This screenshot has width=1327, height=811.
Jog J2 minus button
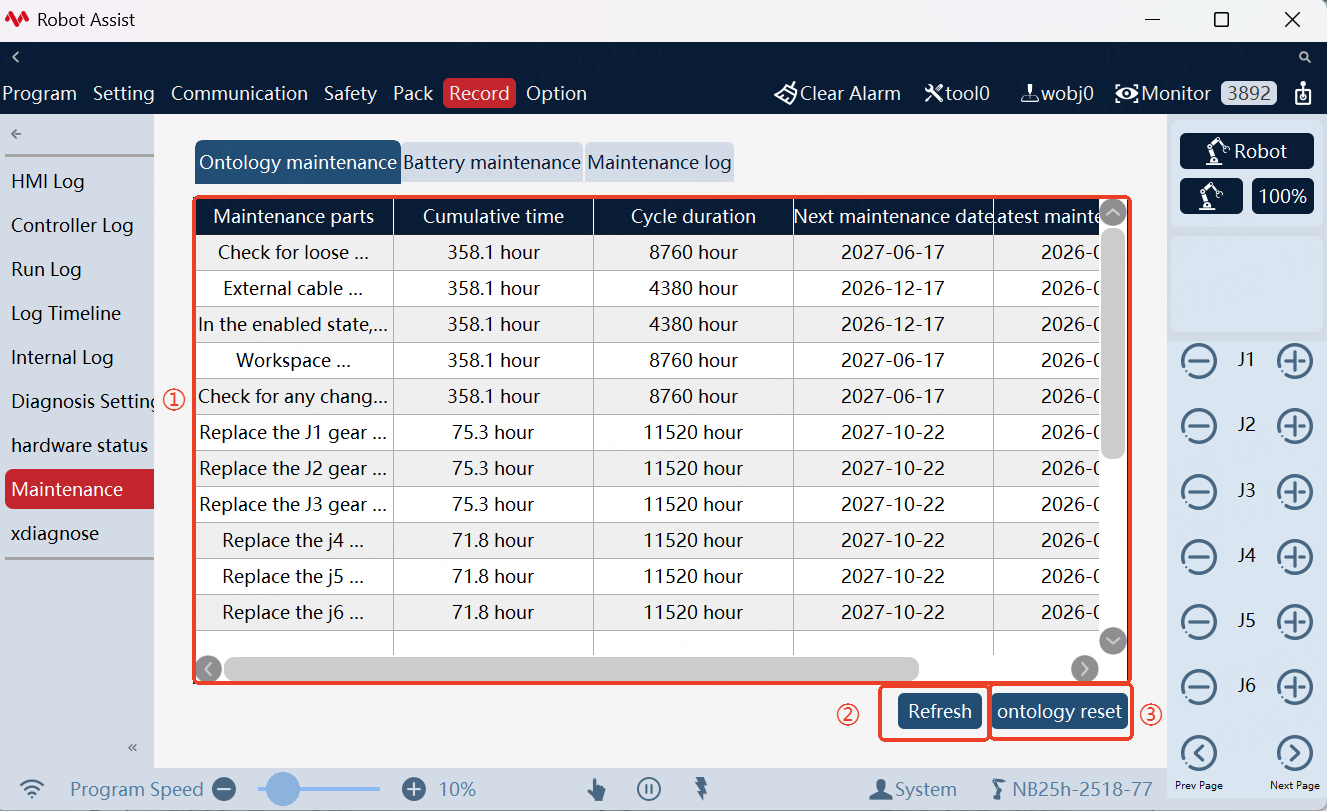click(x=1199, y=426)
